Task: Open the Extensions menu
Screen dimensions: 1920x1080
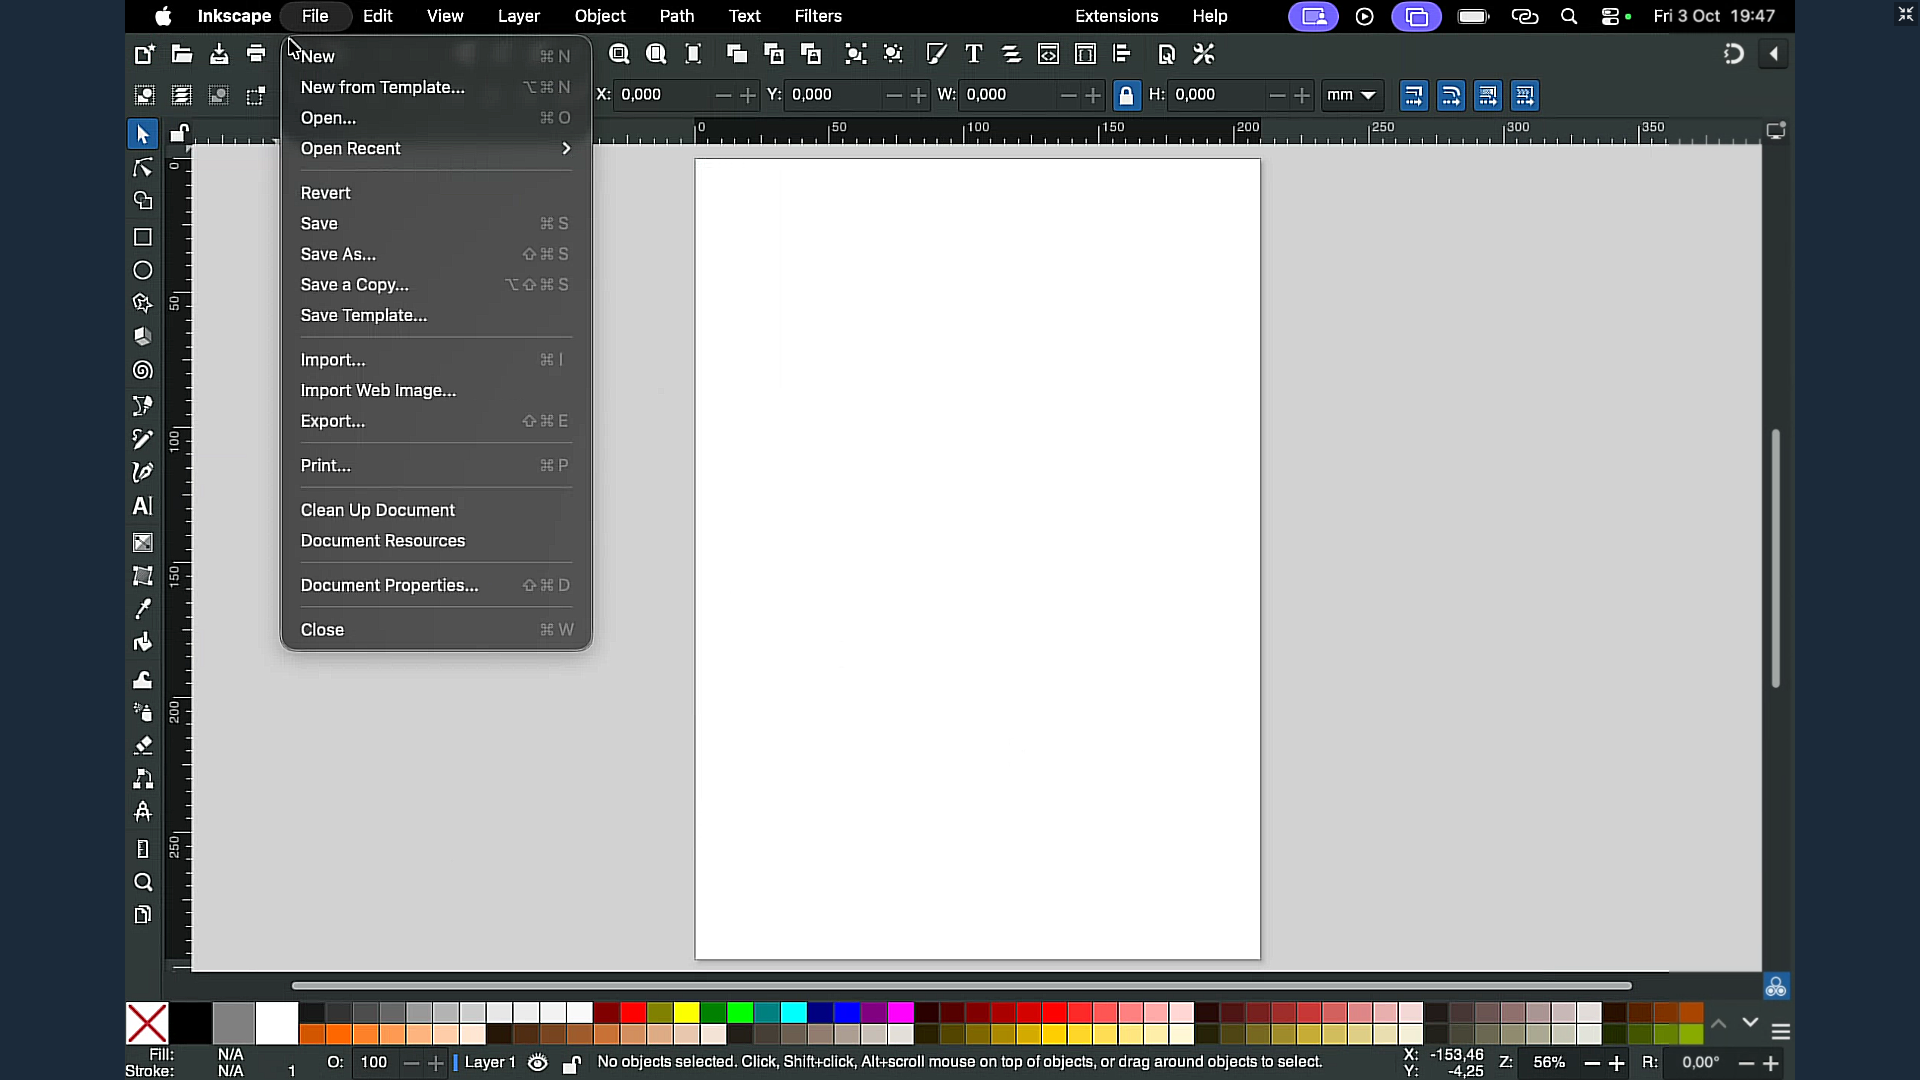Action: [1116, 16]
